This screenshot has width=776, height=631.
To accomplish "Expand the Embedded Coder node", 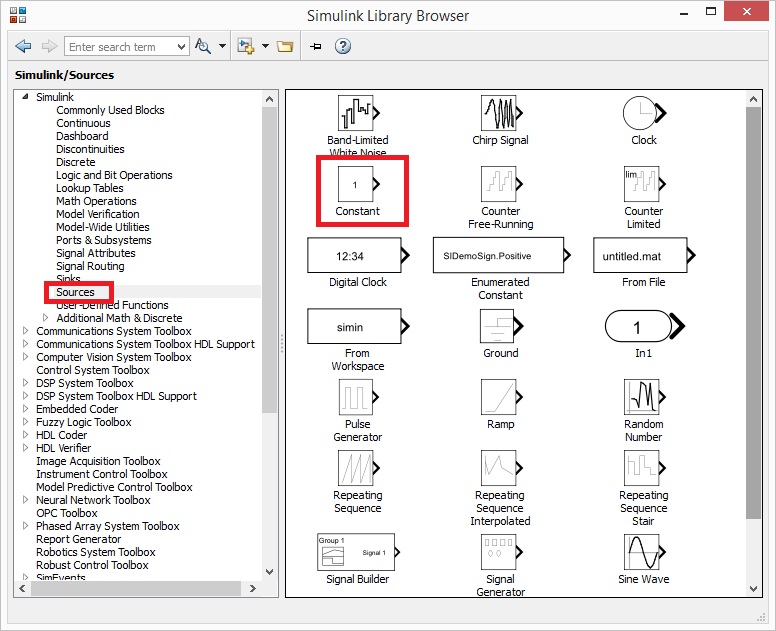I will pos(26,409).
